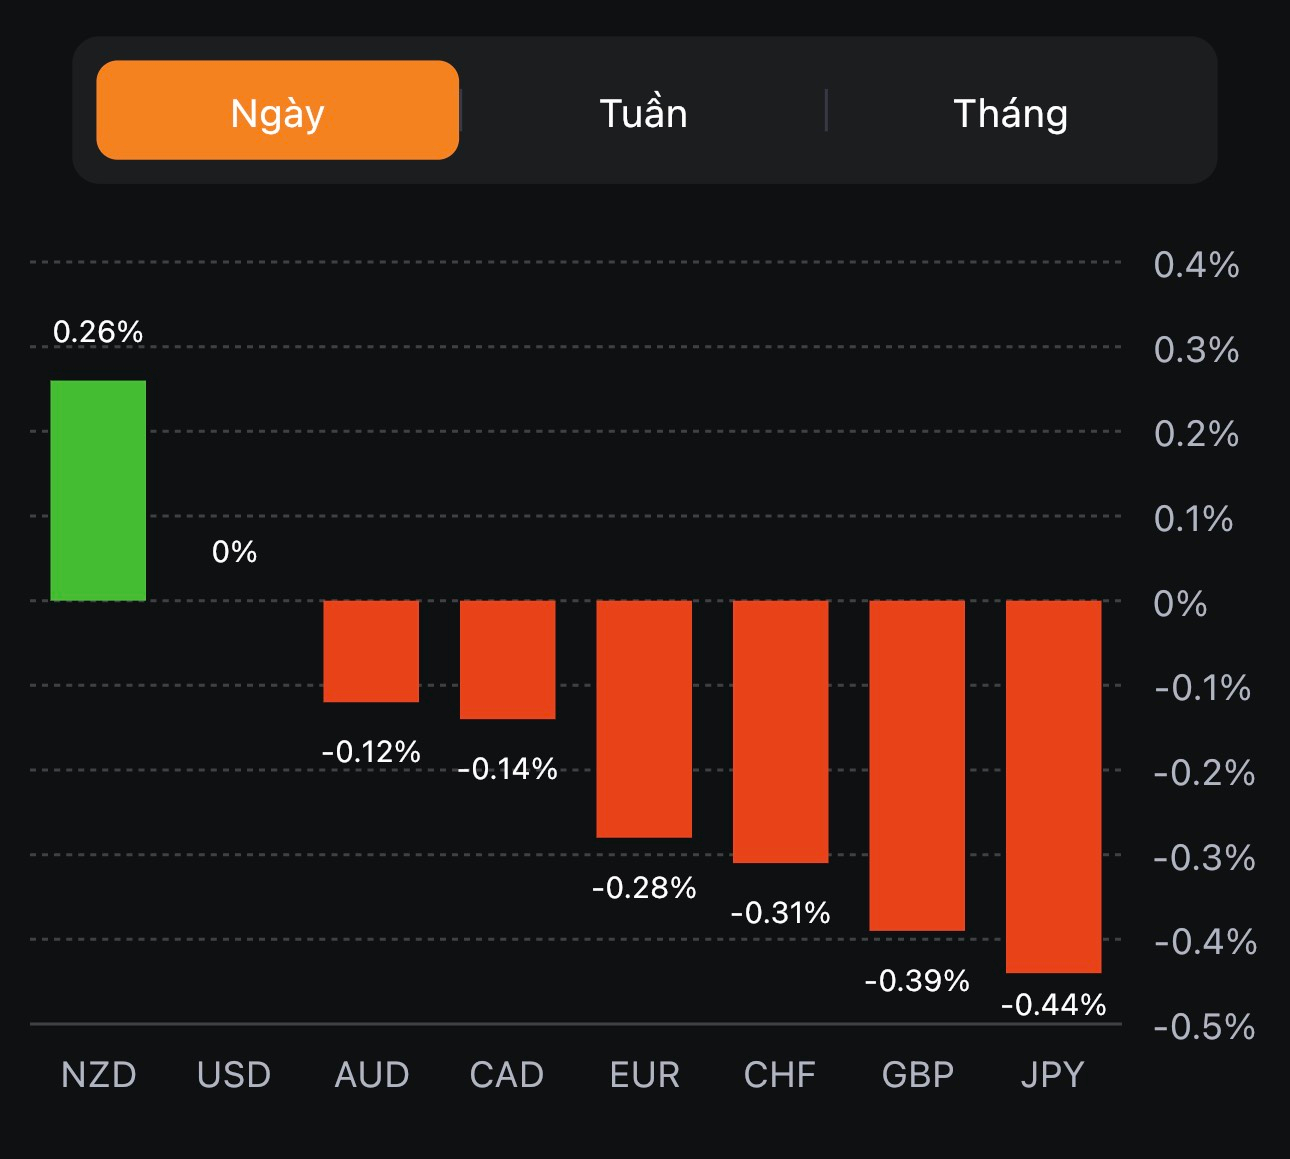Tap the red EUR bar
This screenshot has height=1159, width=1290.
pyautogui.click(x=644, y=718)
